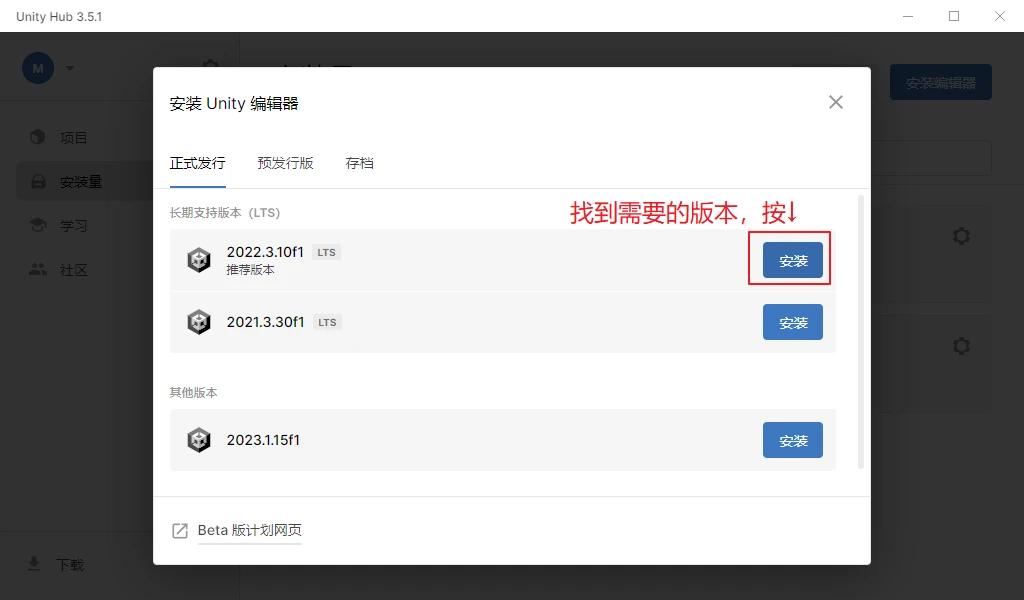
Task: Open 社区 in Hub sidebar
Action: [x=73, y=270]
